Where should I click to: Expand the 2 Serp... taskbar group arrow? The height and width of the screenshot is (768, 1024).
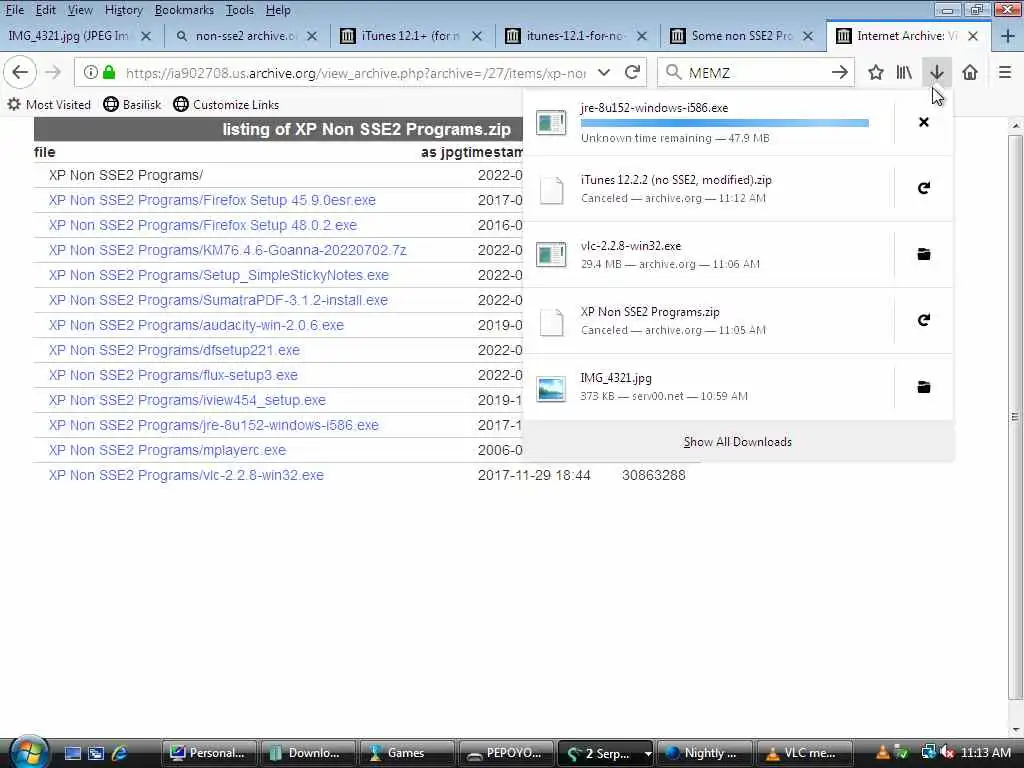click(x=647, y=753)
